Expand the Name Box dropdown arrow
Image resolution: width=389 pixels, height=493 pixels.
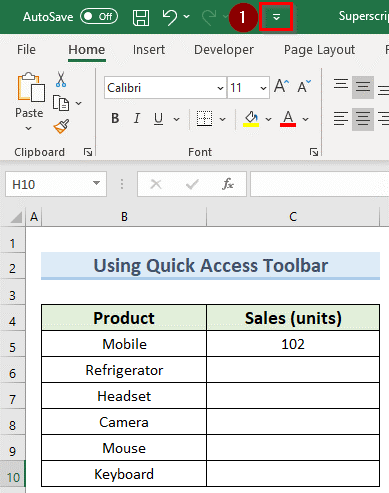96,183
